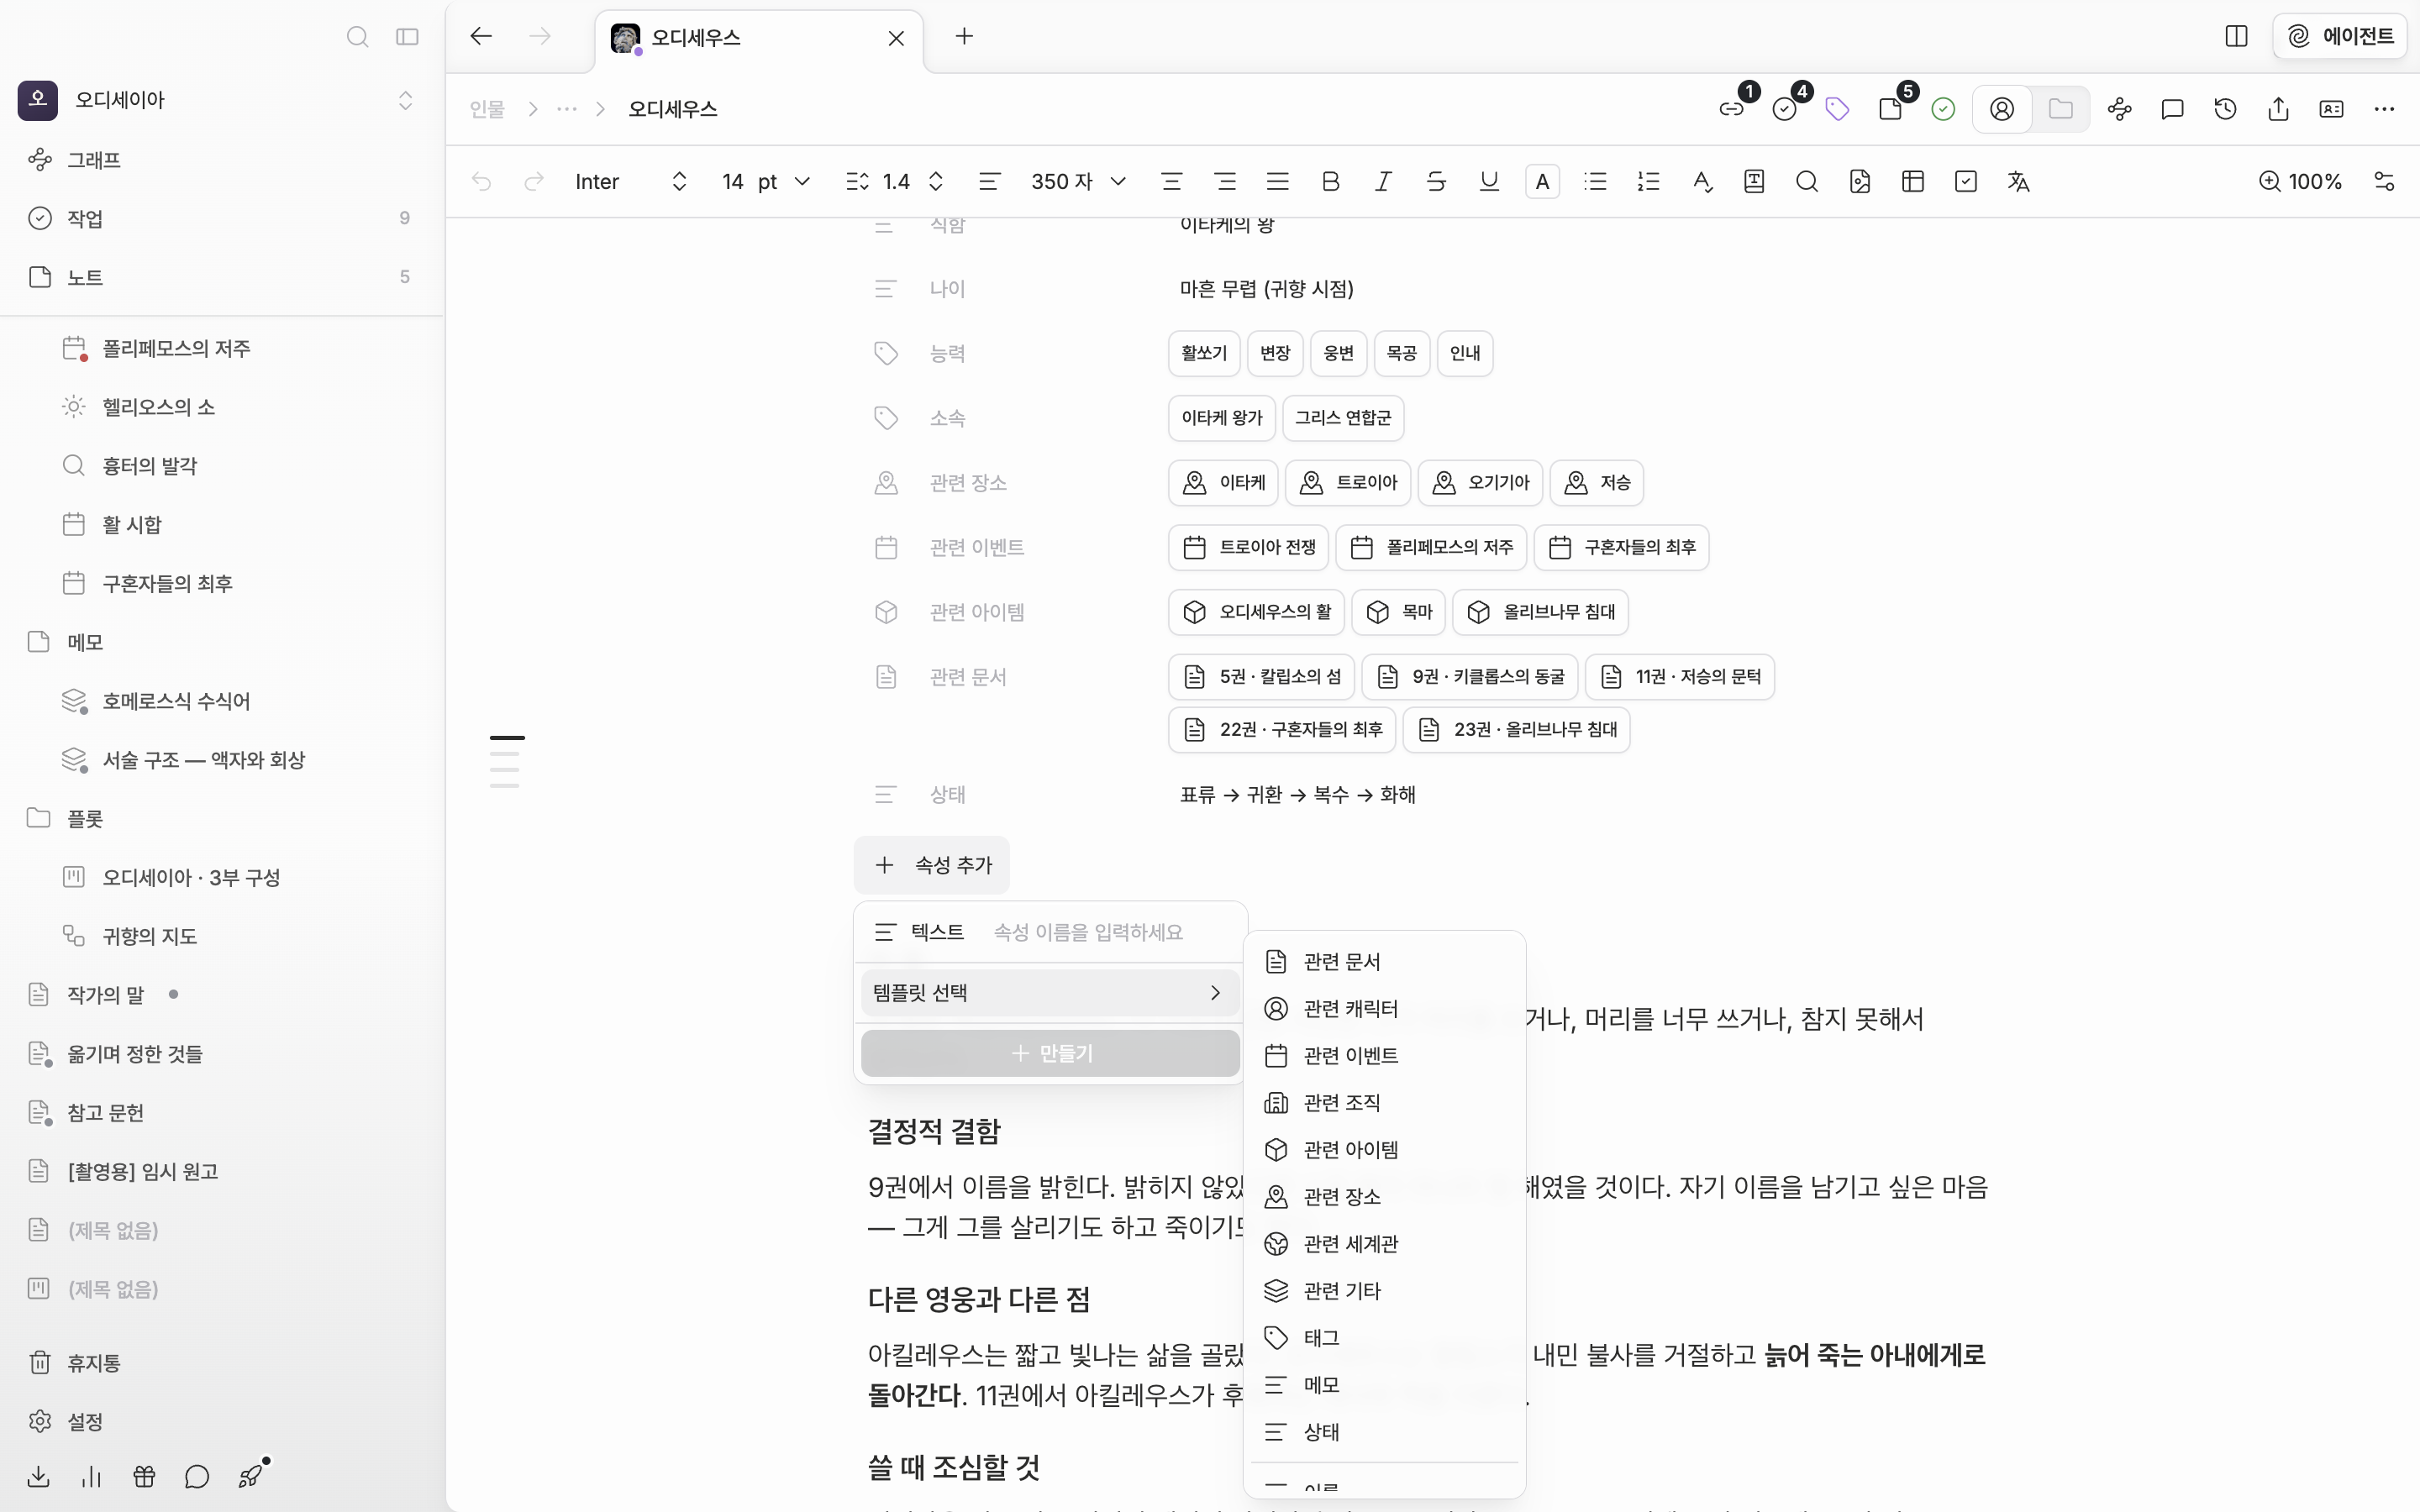Open the 폴리페모스의 저주 sidebar item
The width and height of the screenshot is (2420, 1512).
click(221, 348)
